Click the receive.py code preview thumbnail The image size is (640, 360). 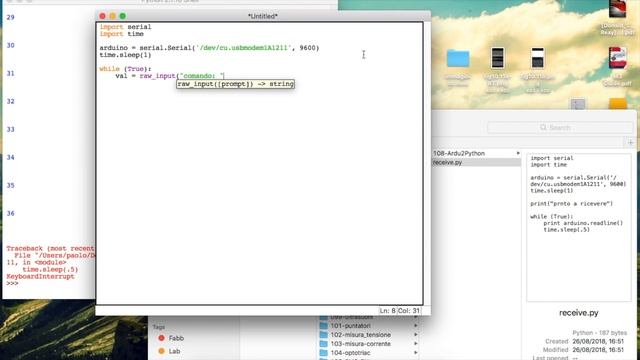pyautogui.click(x=579, y=227)
